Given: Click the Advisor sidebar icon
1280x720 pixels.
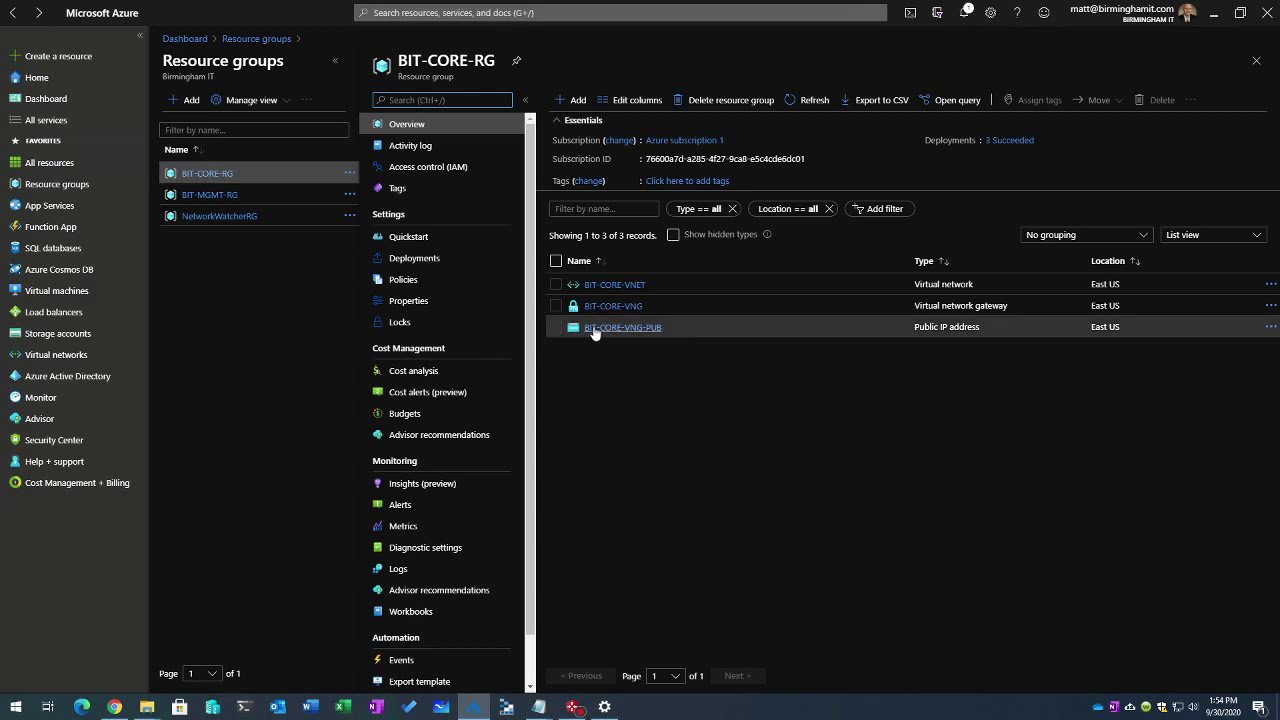Looking at the screenshot, I should pyautogui.click(x=15, y=419).
